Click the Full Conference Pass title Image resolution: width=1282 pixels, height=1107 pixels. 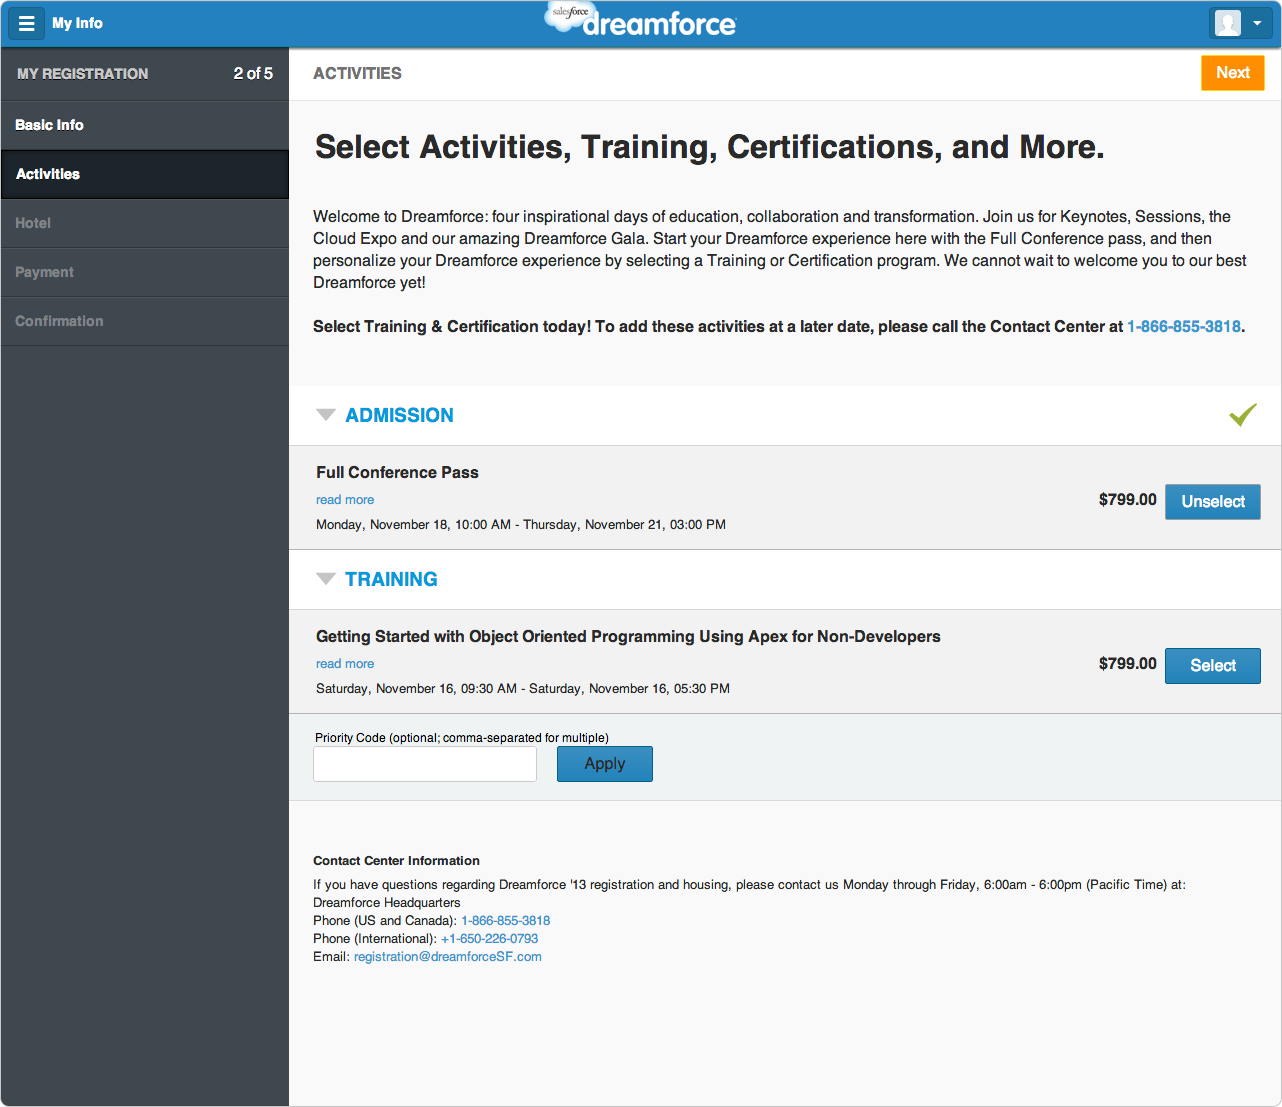tap(397, 472)
